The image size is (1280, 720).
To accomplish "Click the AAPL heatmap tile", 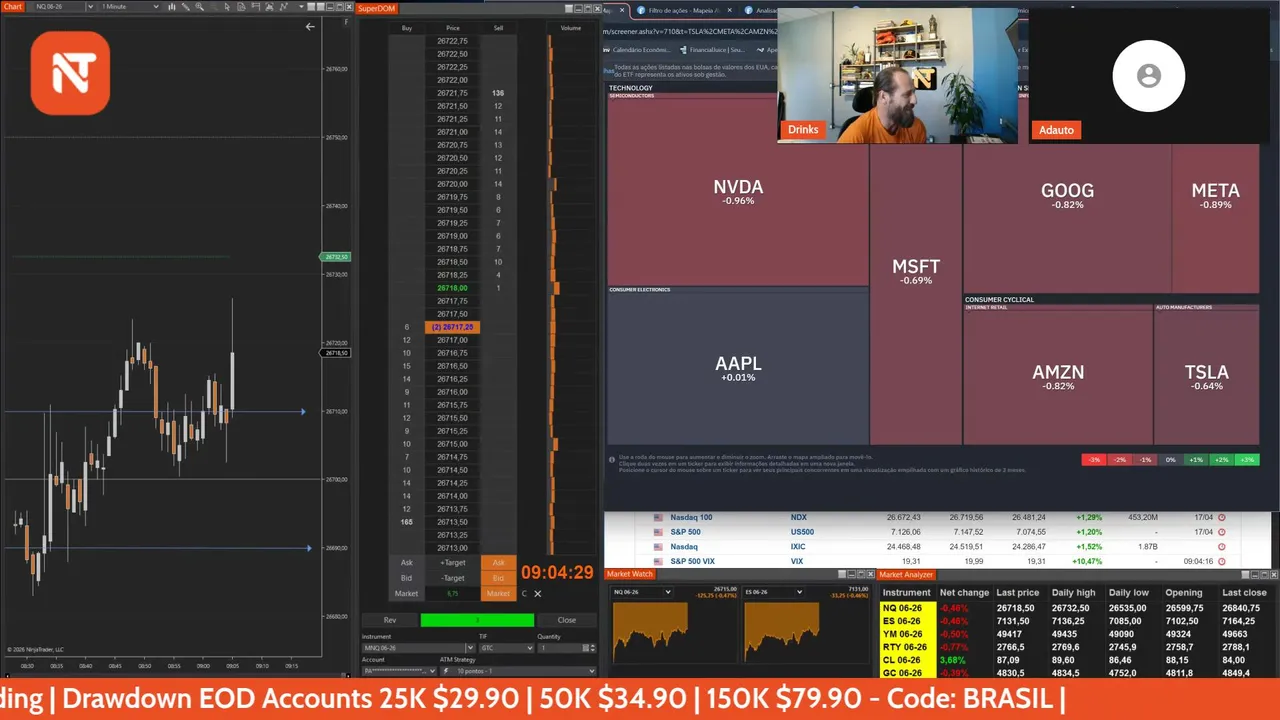I will 738,367.
